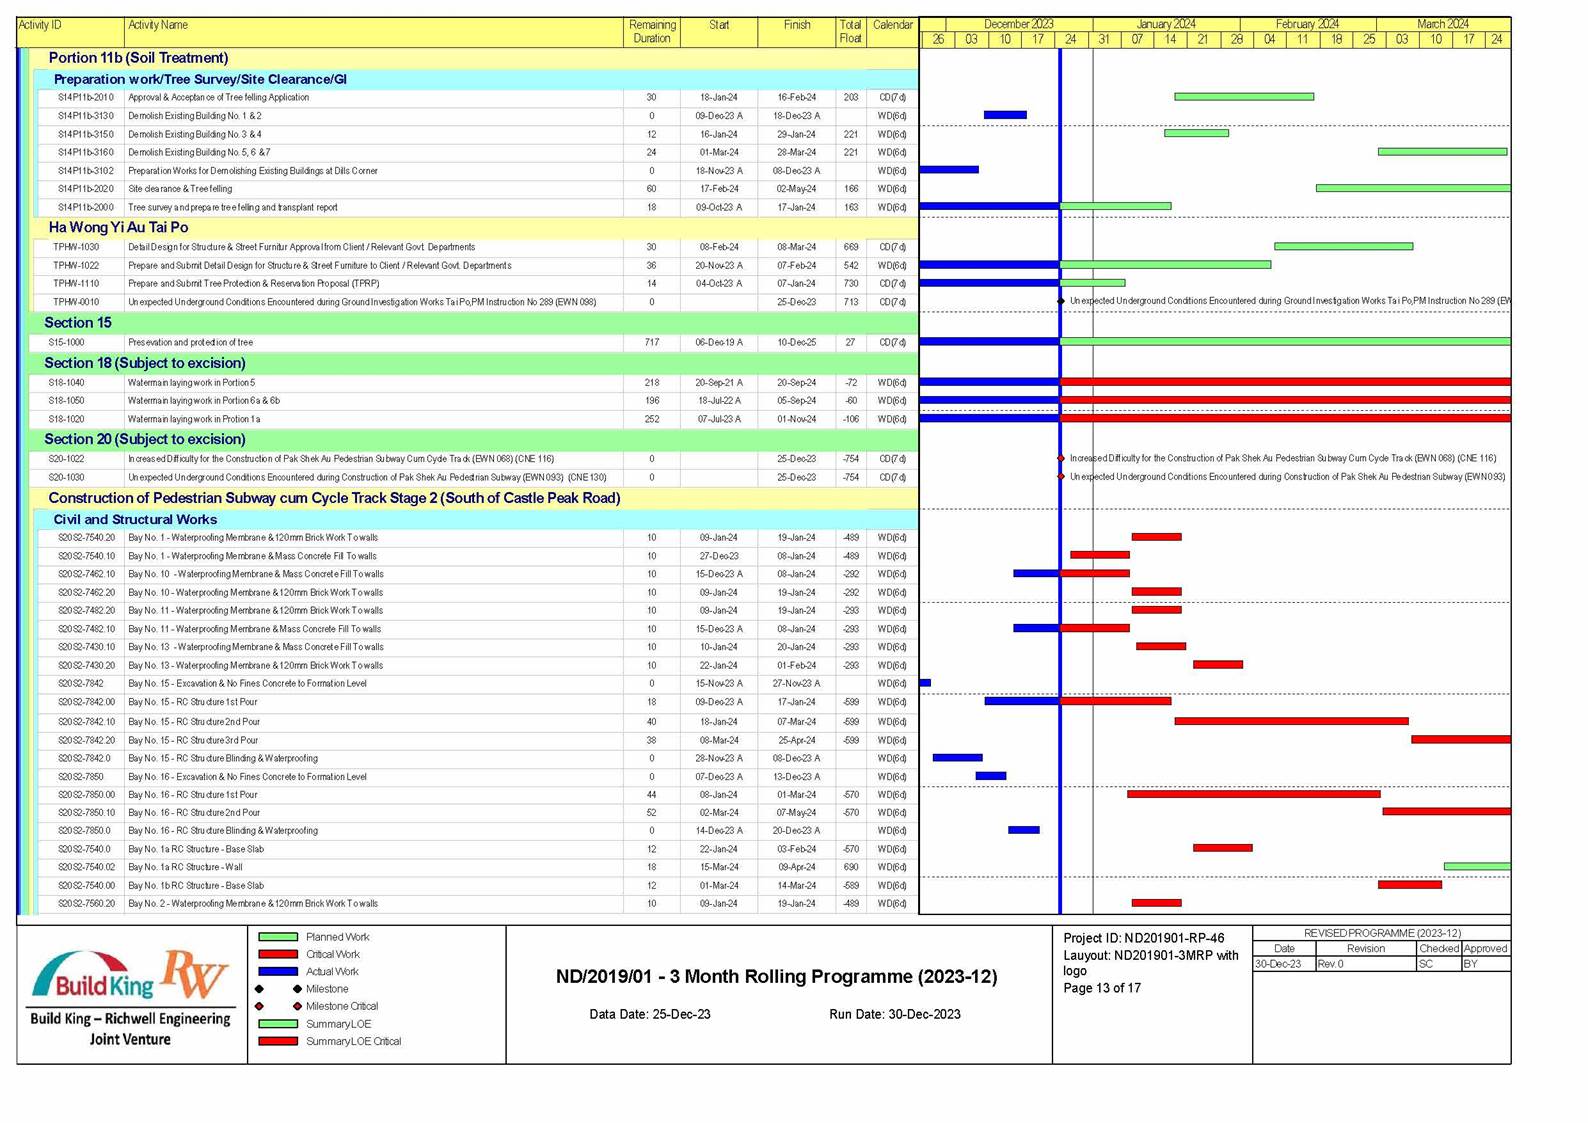
Task: Click the green bar for S14P11b-2010 activity
Action: coord(1244,97)
